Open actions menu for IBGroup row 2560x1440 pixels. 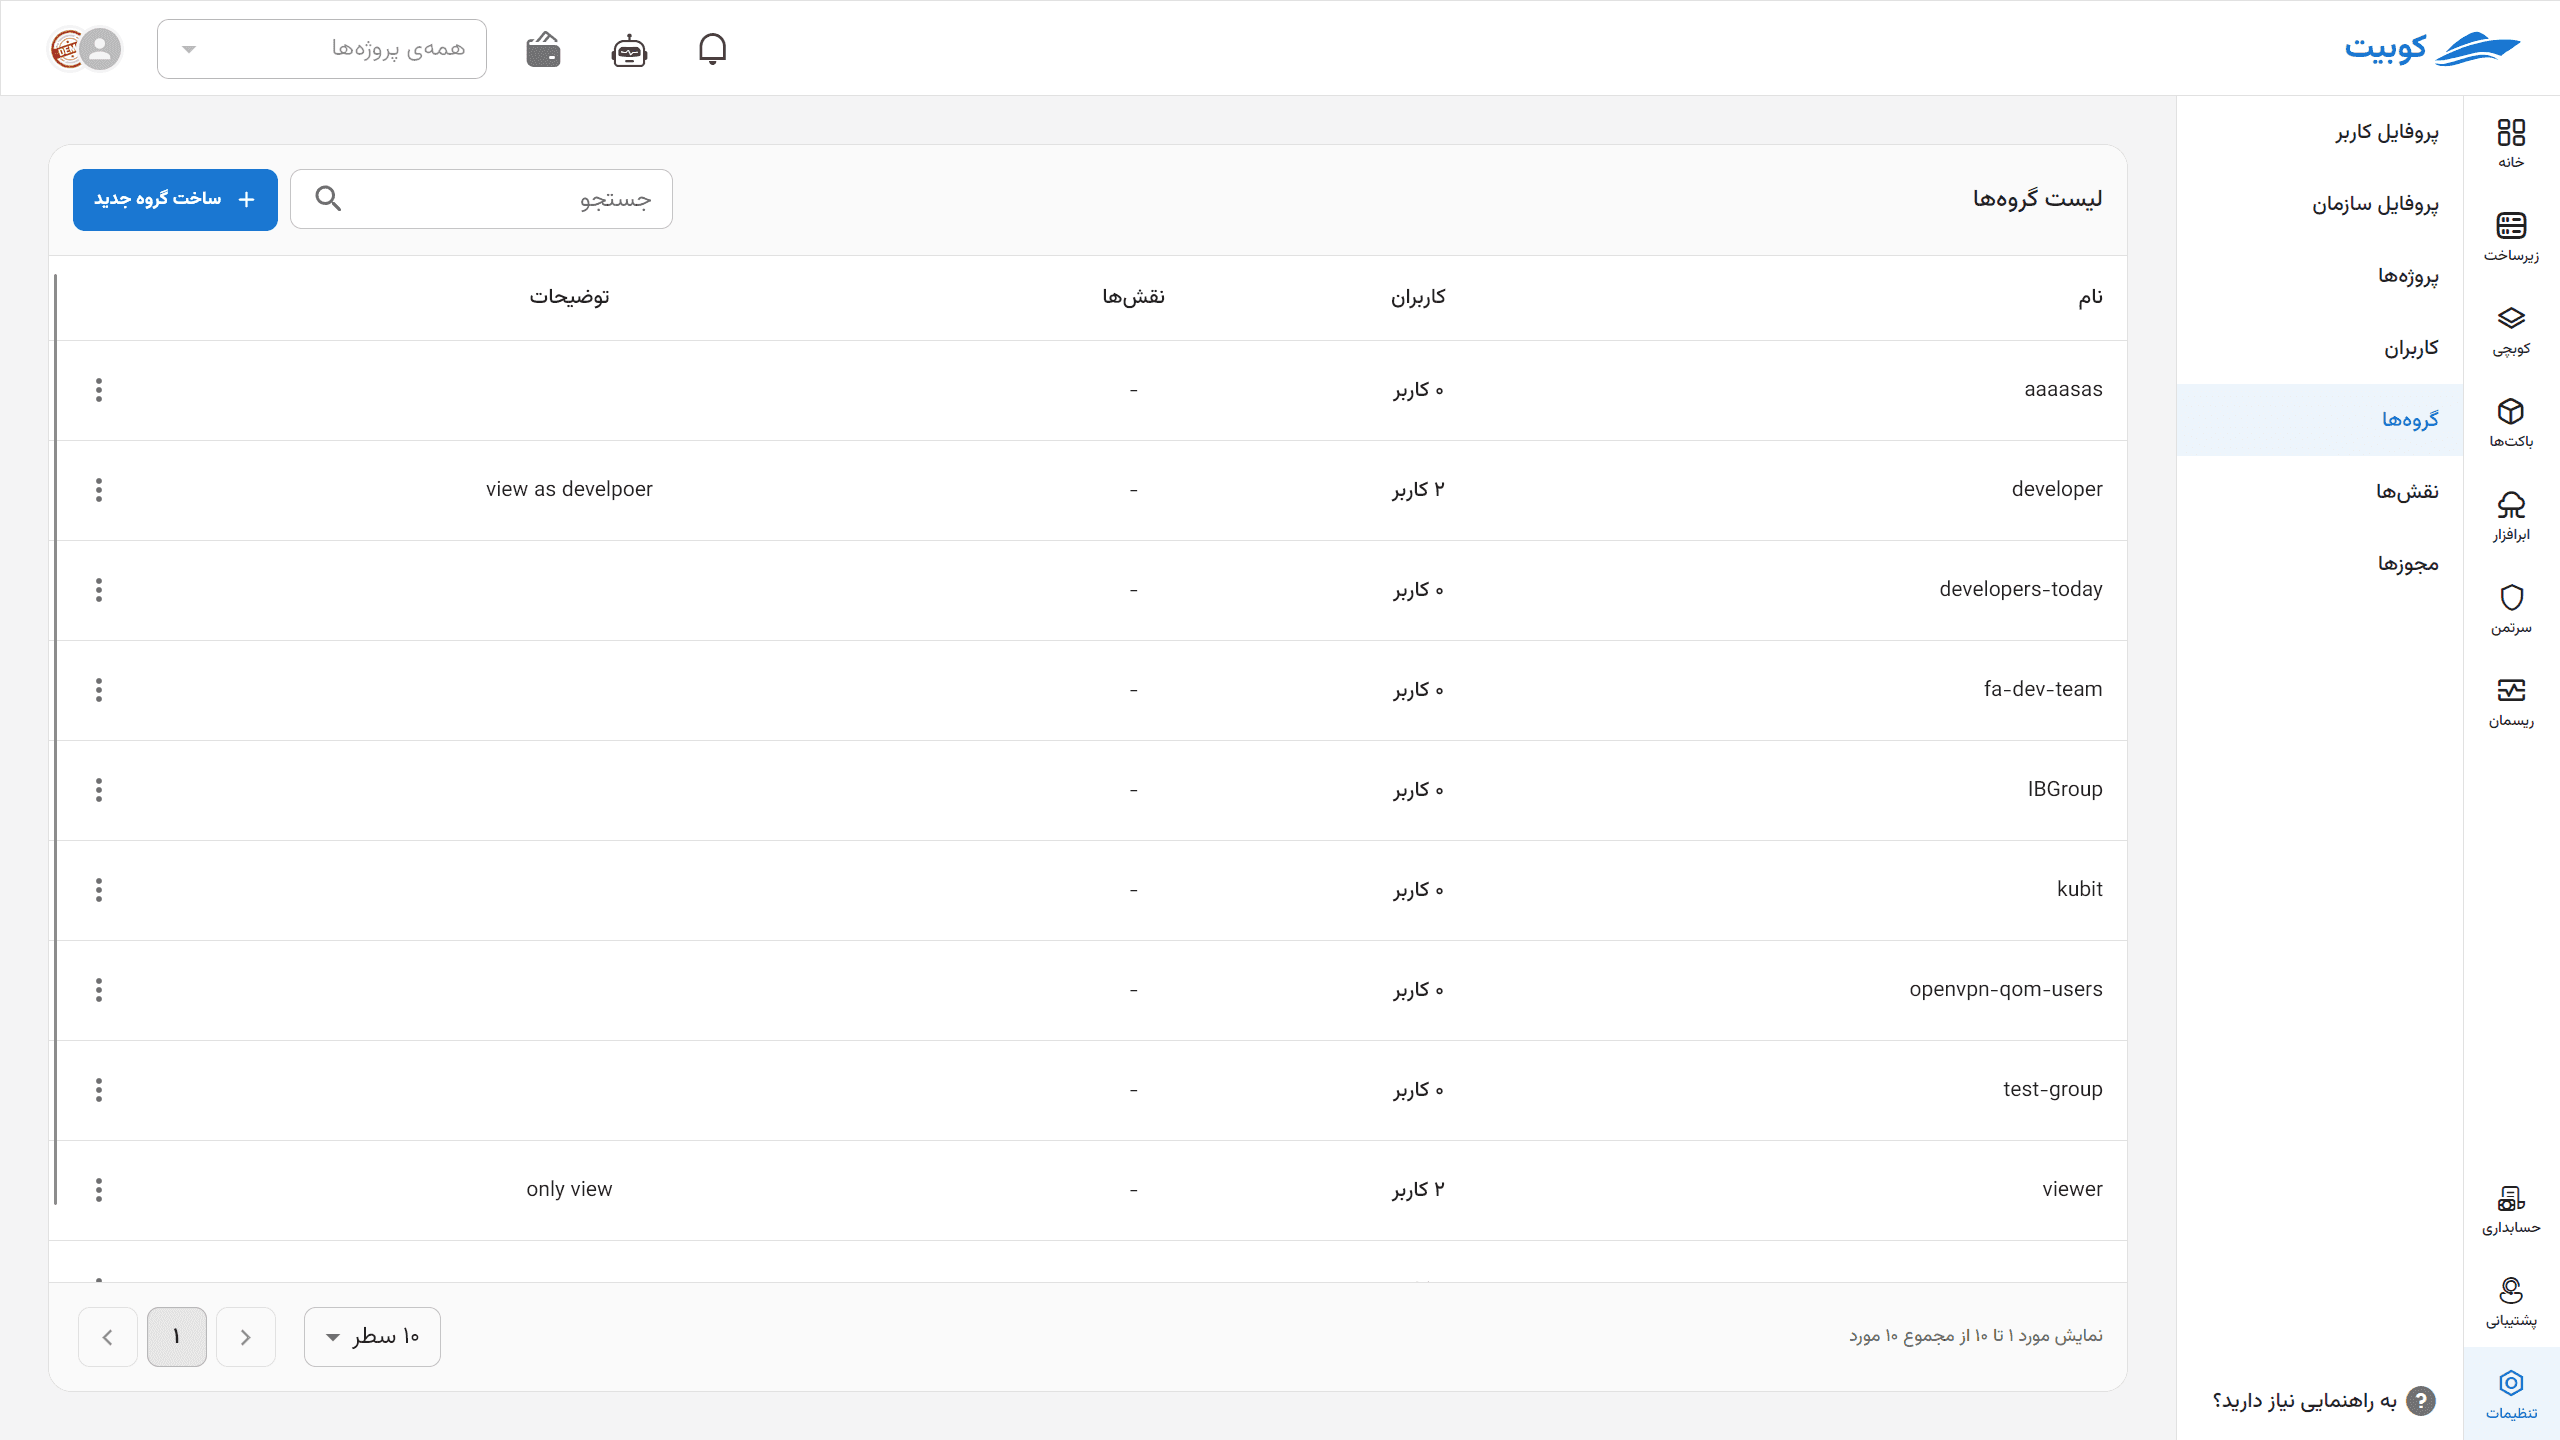[99, 790]
